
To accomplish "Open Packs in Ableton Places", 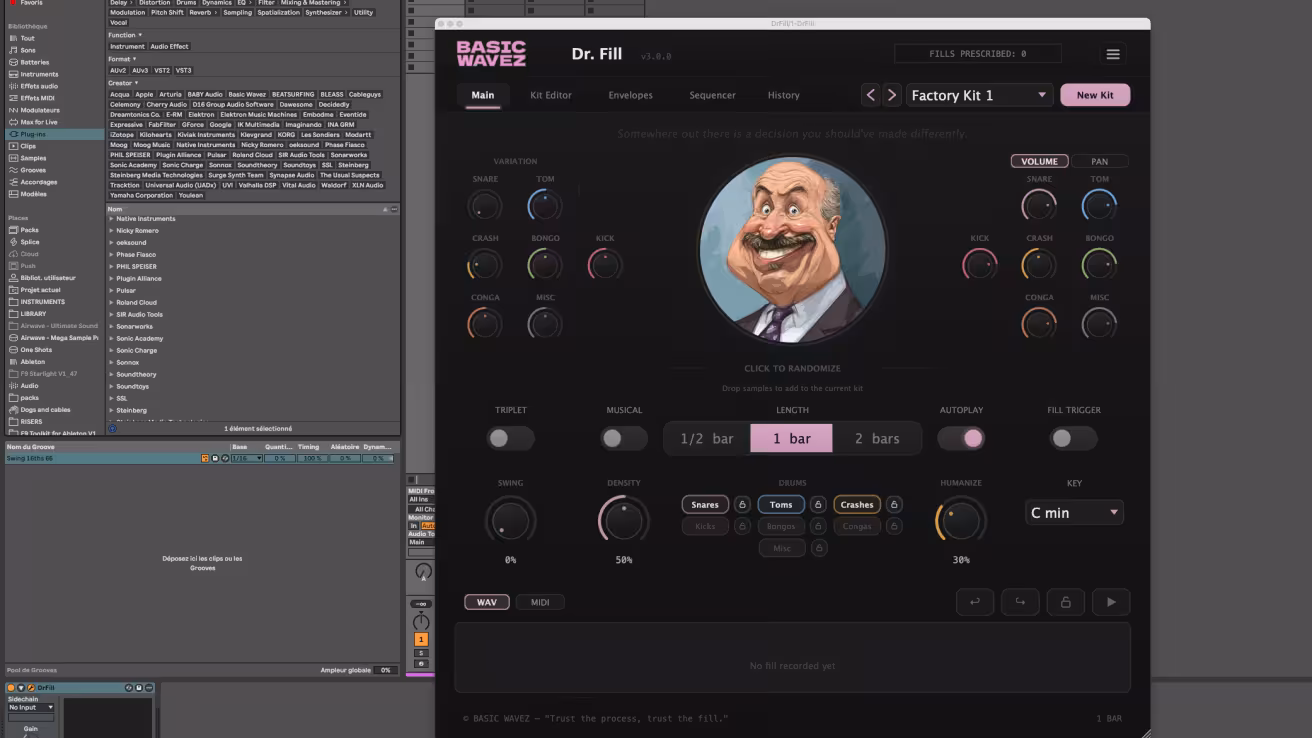I will (29, 230).
